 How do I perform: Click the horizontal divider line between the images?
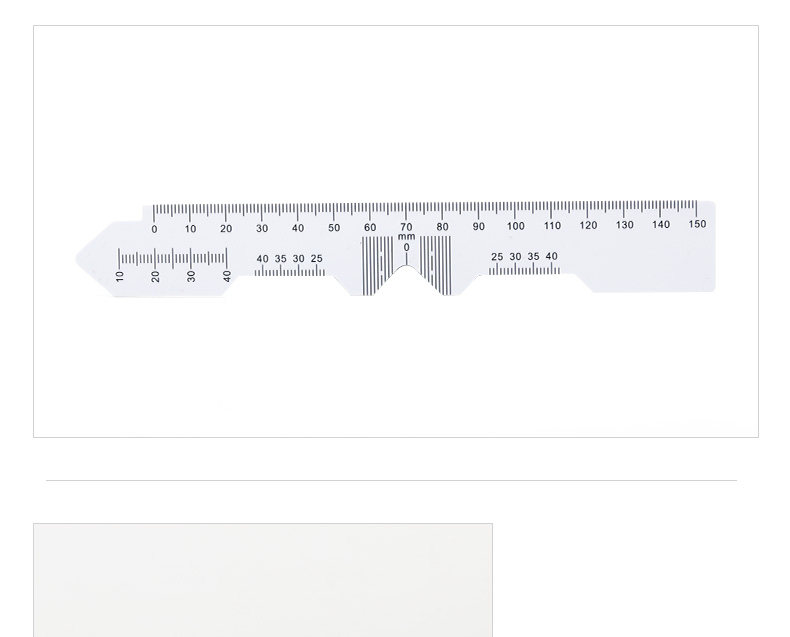click(x=391, y=480)
